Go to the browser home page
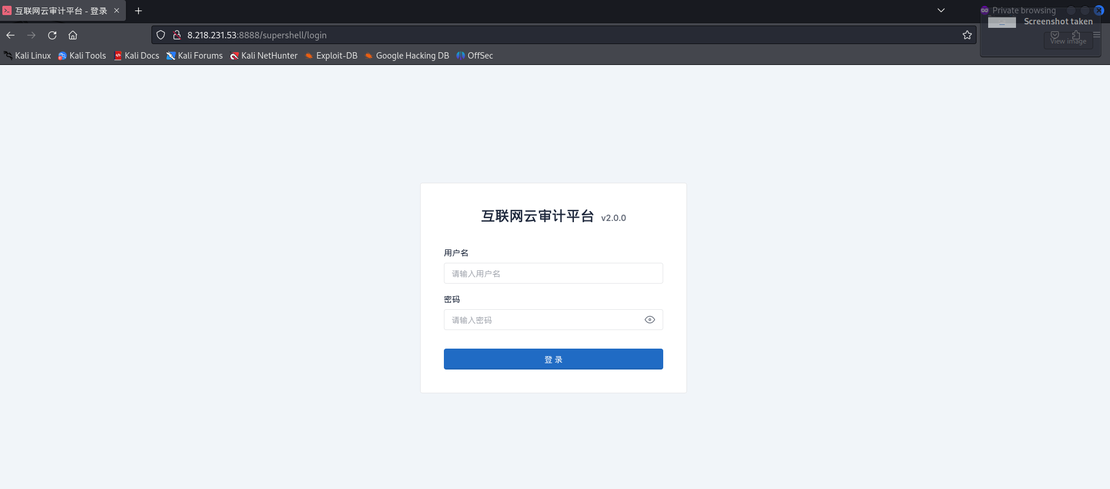 pyautogui.click(x=73, y=35)
